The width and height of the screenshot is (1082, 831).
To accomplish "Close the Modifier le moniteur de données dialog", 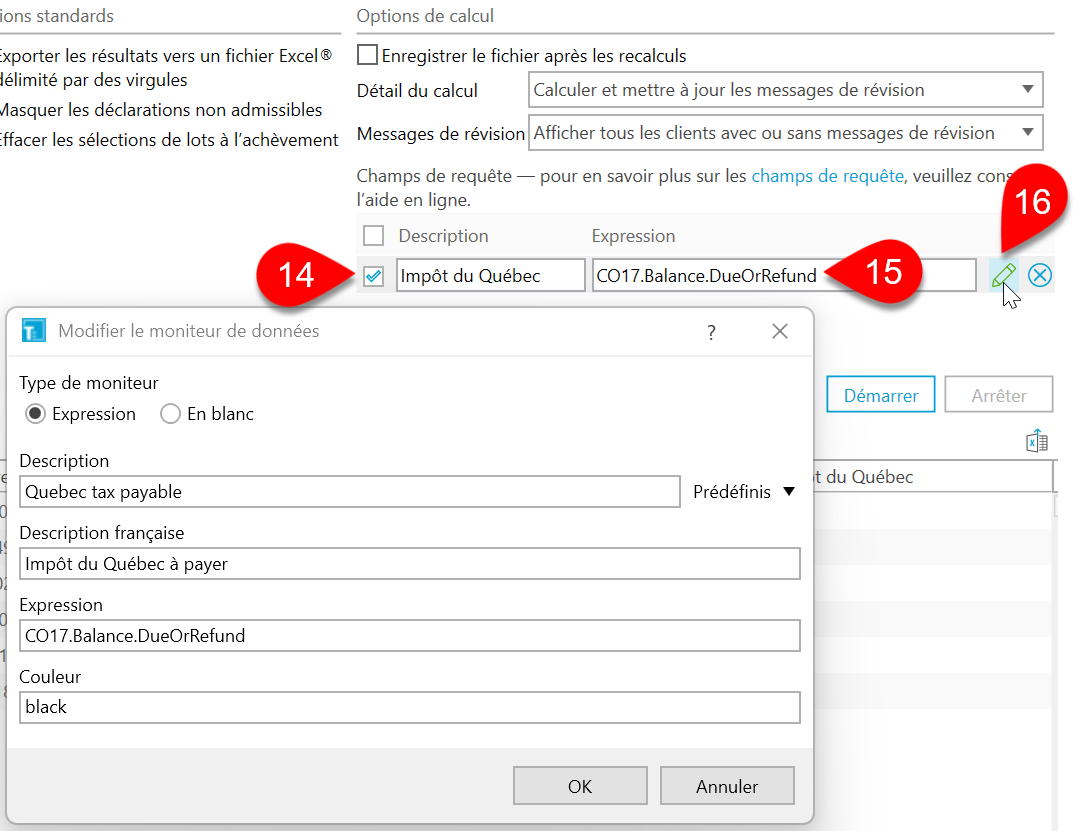I will coord(780,332).
